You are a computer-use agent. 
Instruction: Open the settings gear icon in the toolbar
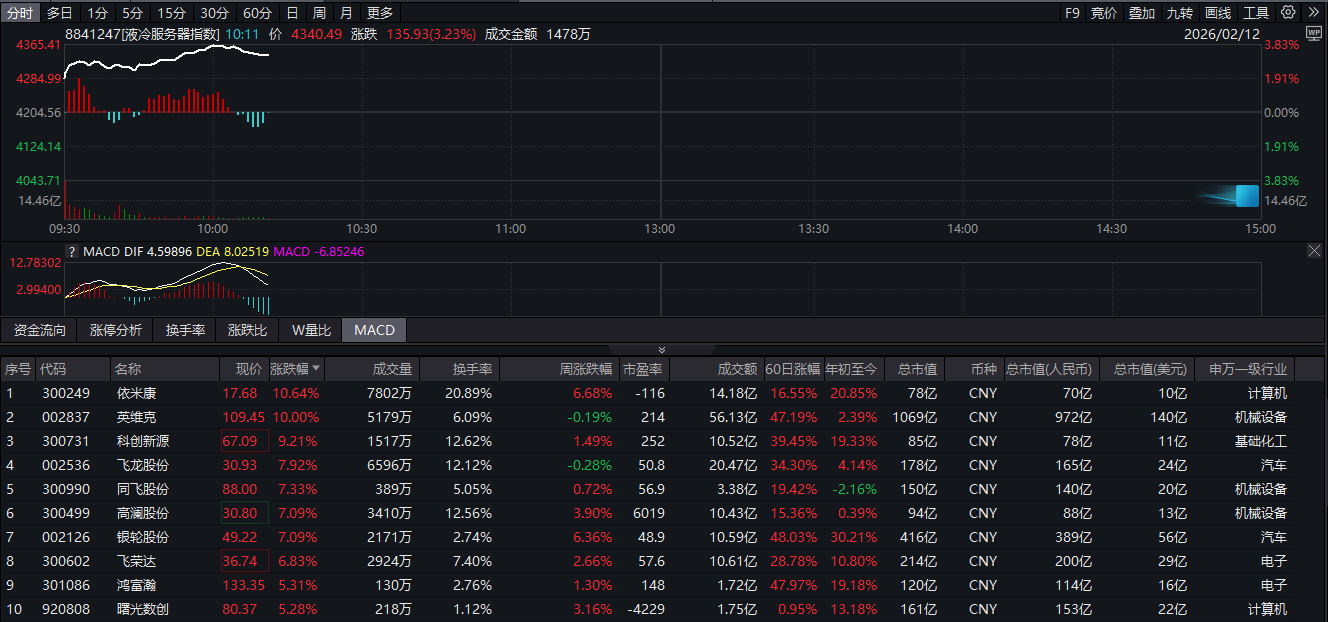[1288, 13]
